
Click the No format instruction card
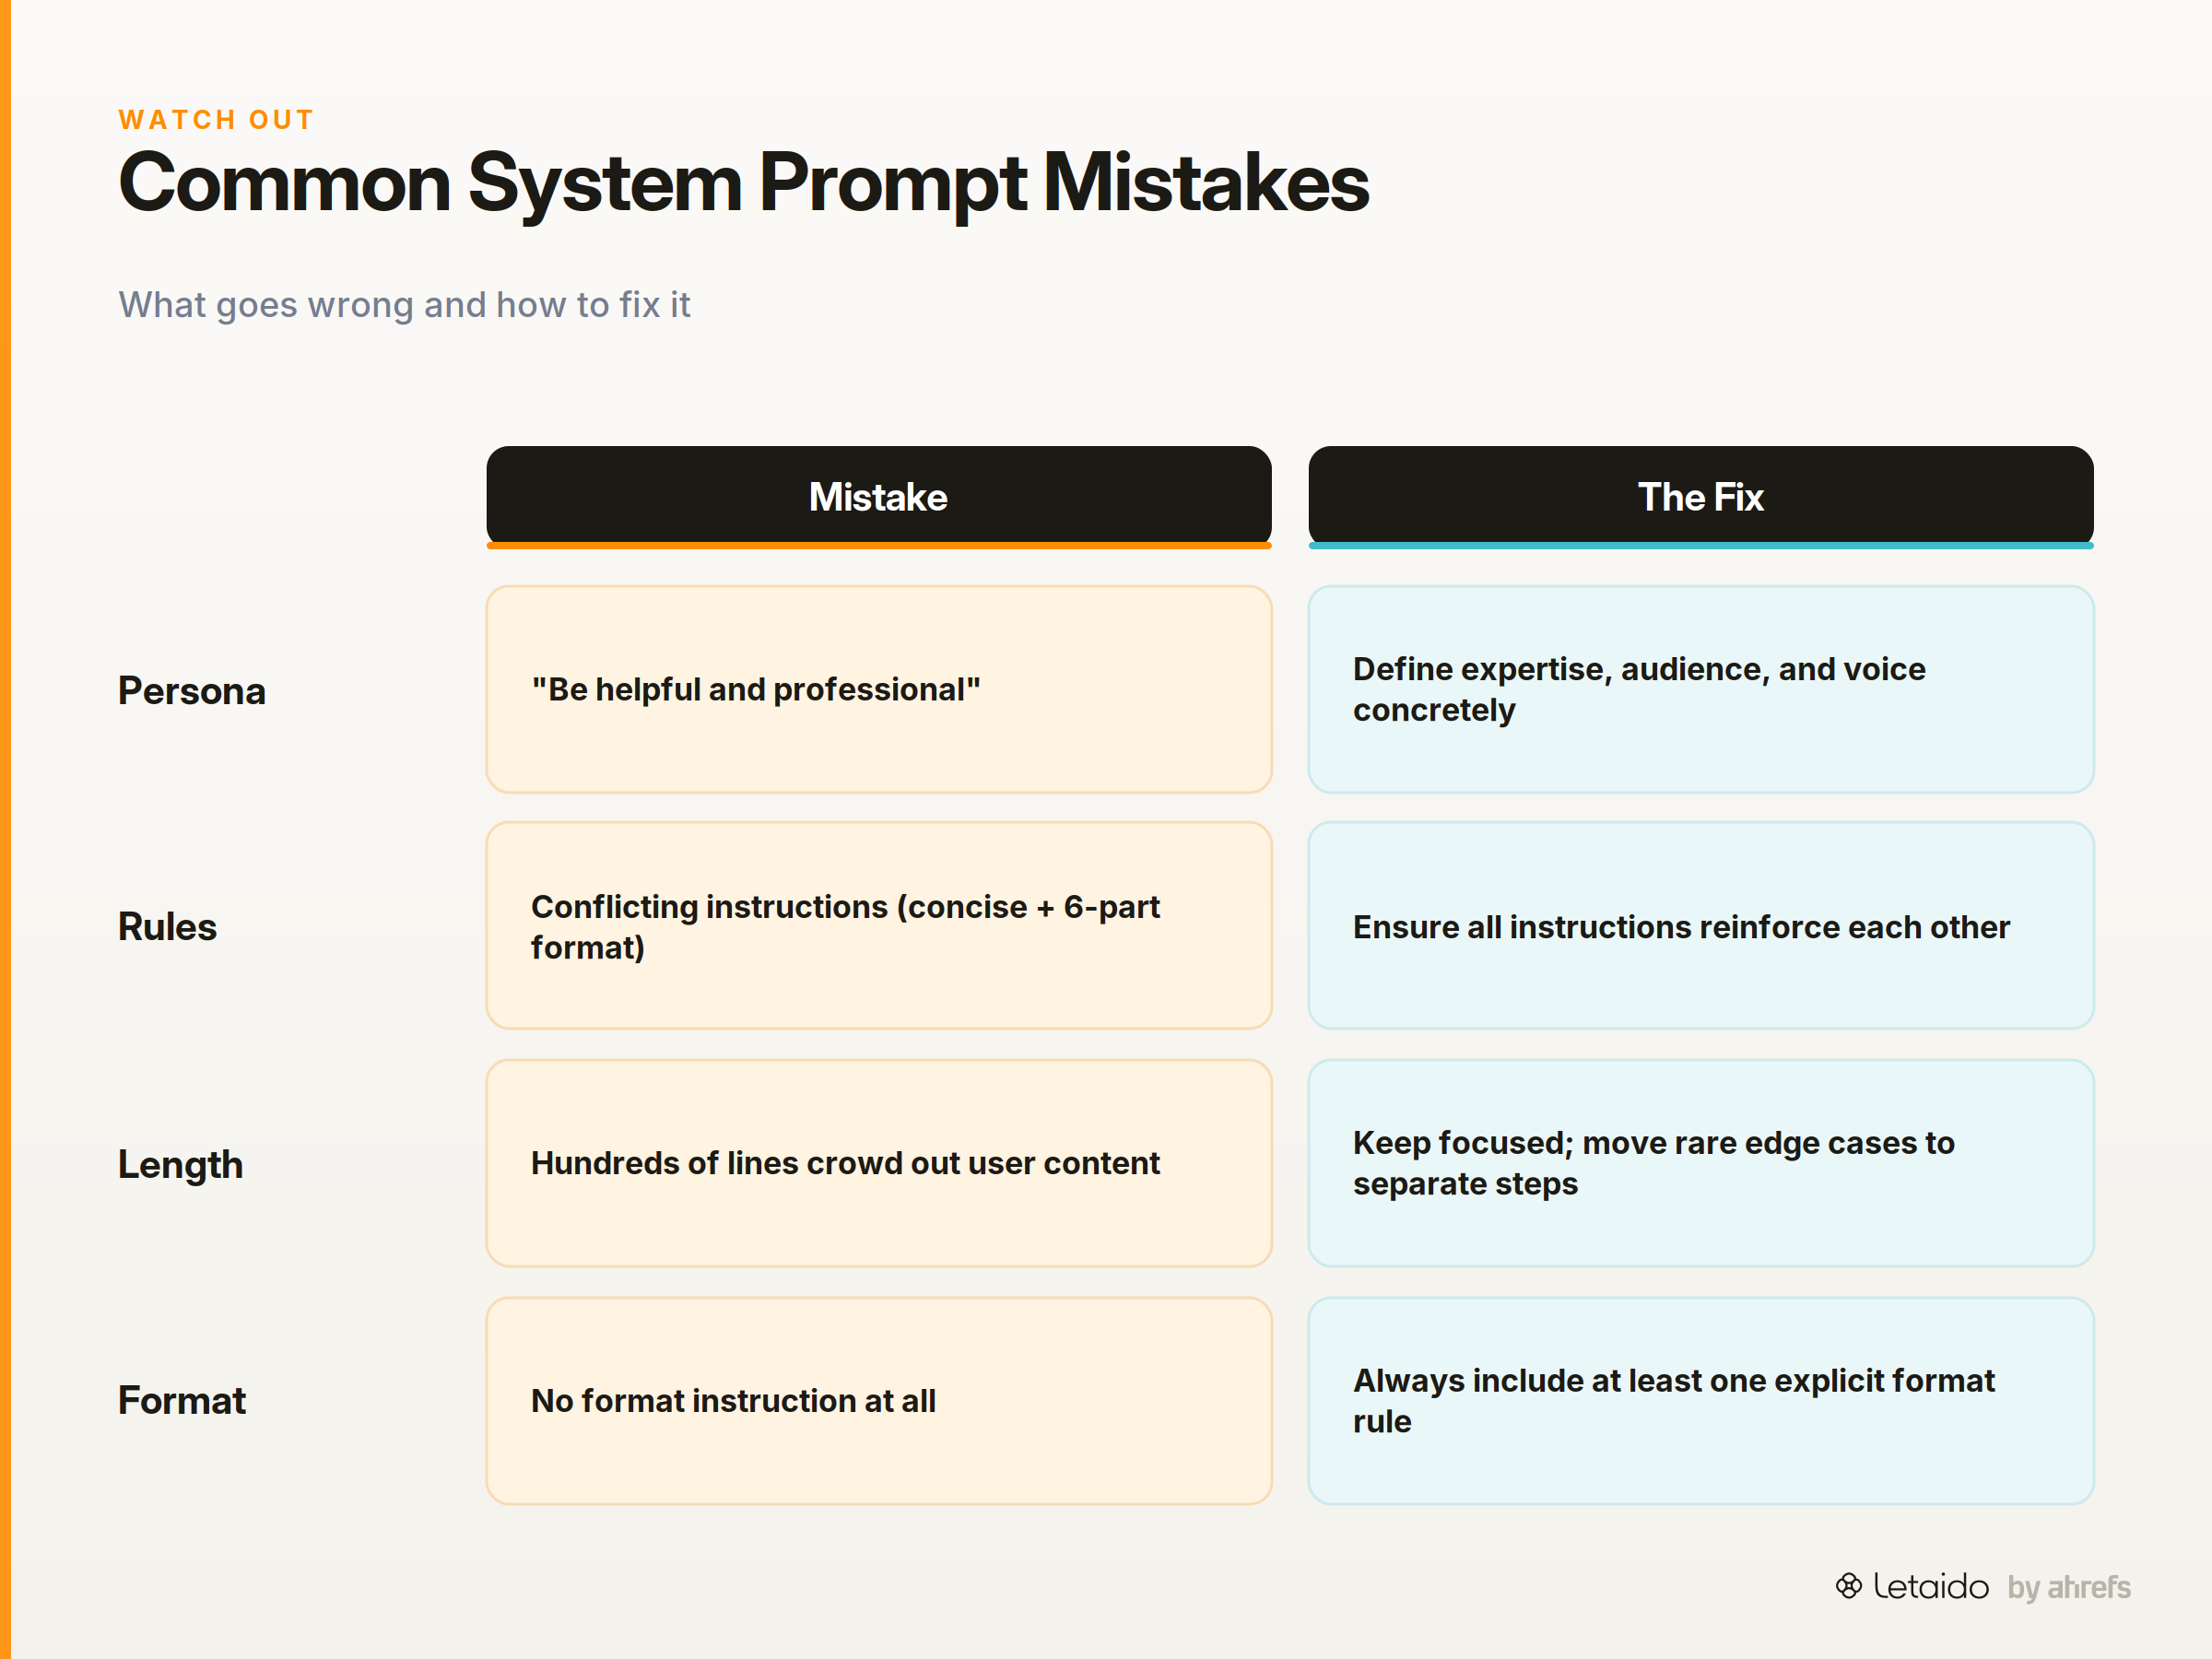[879, 1401]
